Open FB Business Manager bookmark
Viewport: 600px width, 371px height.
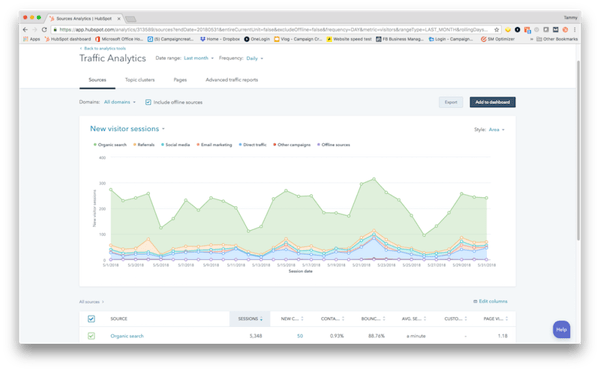point(400,39)
